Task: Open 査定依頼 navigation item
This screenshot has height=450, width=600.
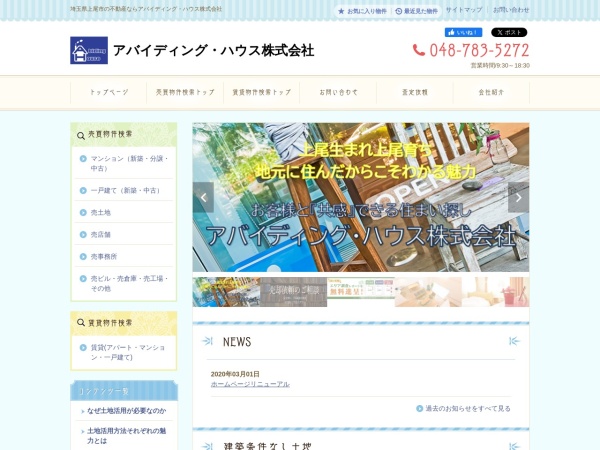Action: click(415, 92)
